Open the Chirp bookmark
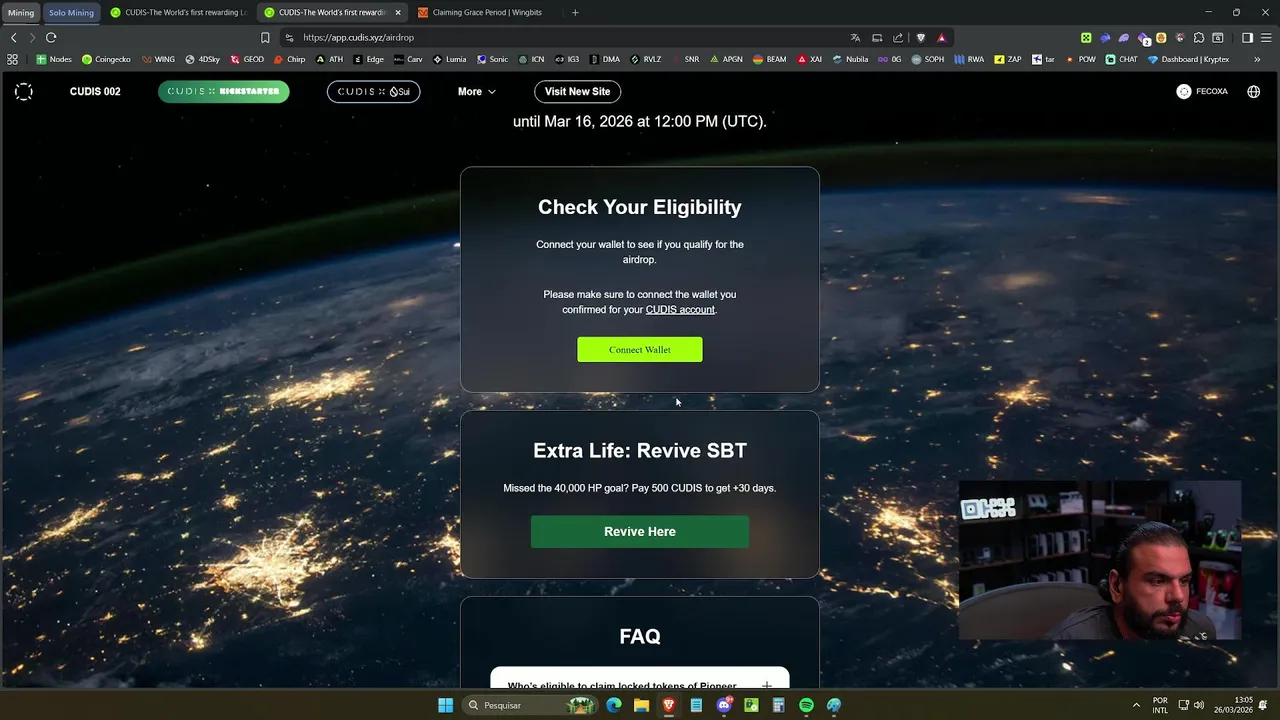The height and width of the screenshot is (720, 1280). (x=290, y=59)
